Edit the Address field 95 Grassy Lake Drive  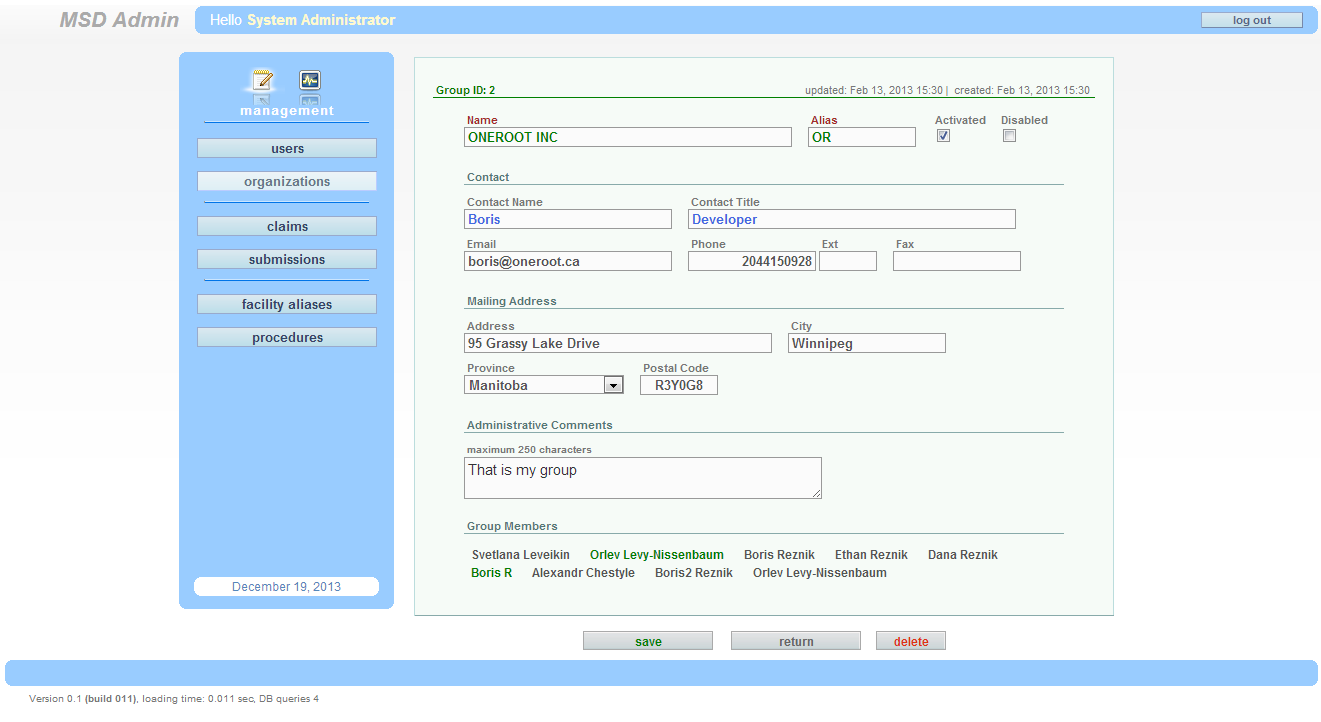point(618,343)
